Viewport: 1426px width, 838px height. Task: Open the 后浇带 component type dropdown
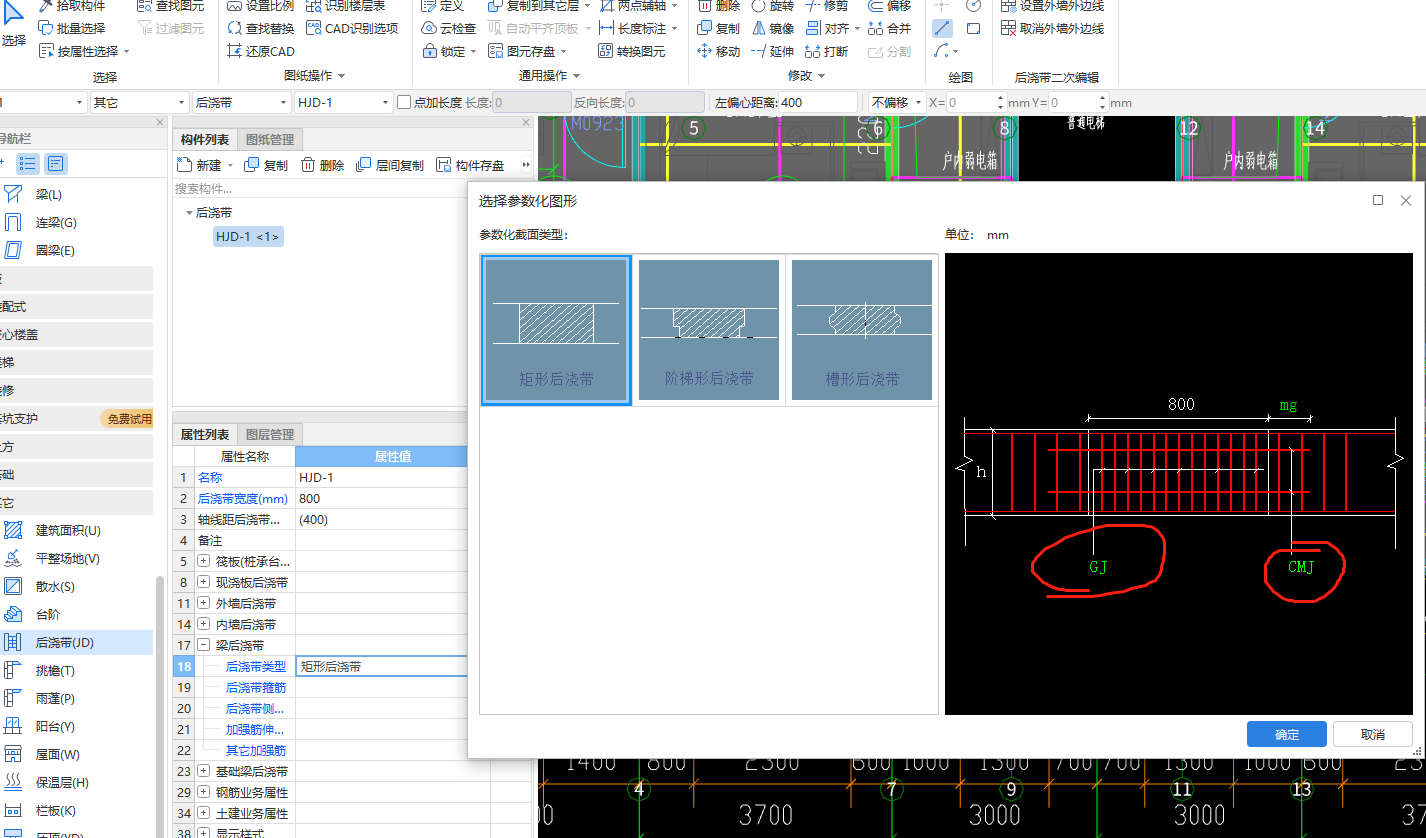[x=283, y=102]
